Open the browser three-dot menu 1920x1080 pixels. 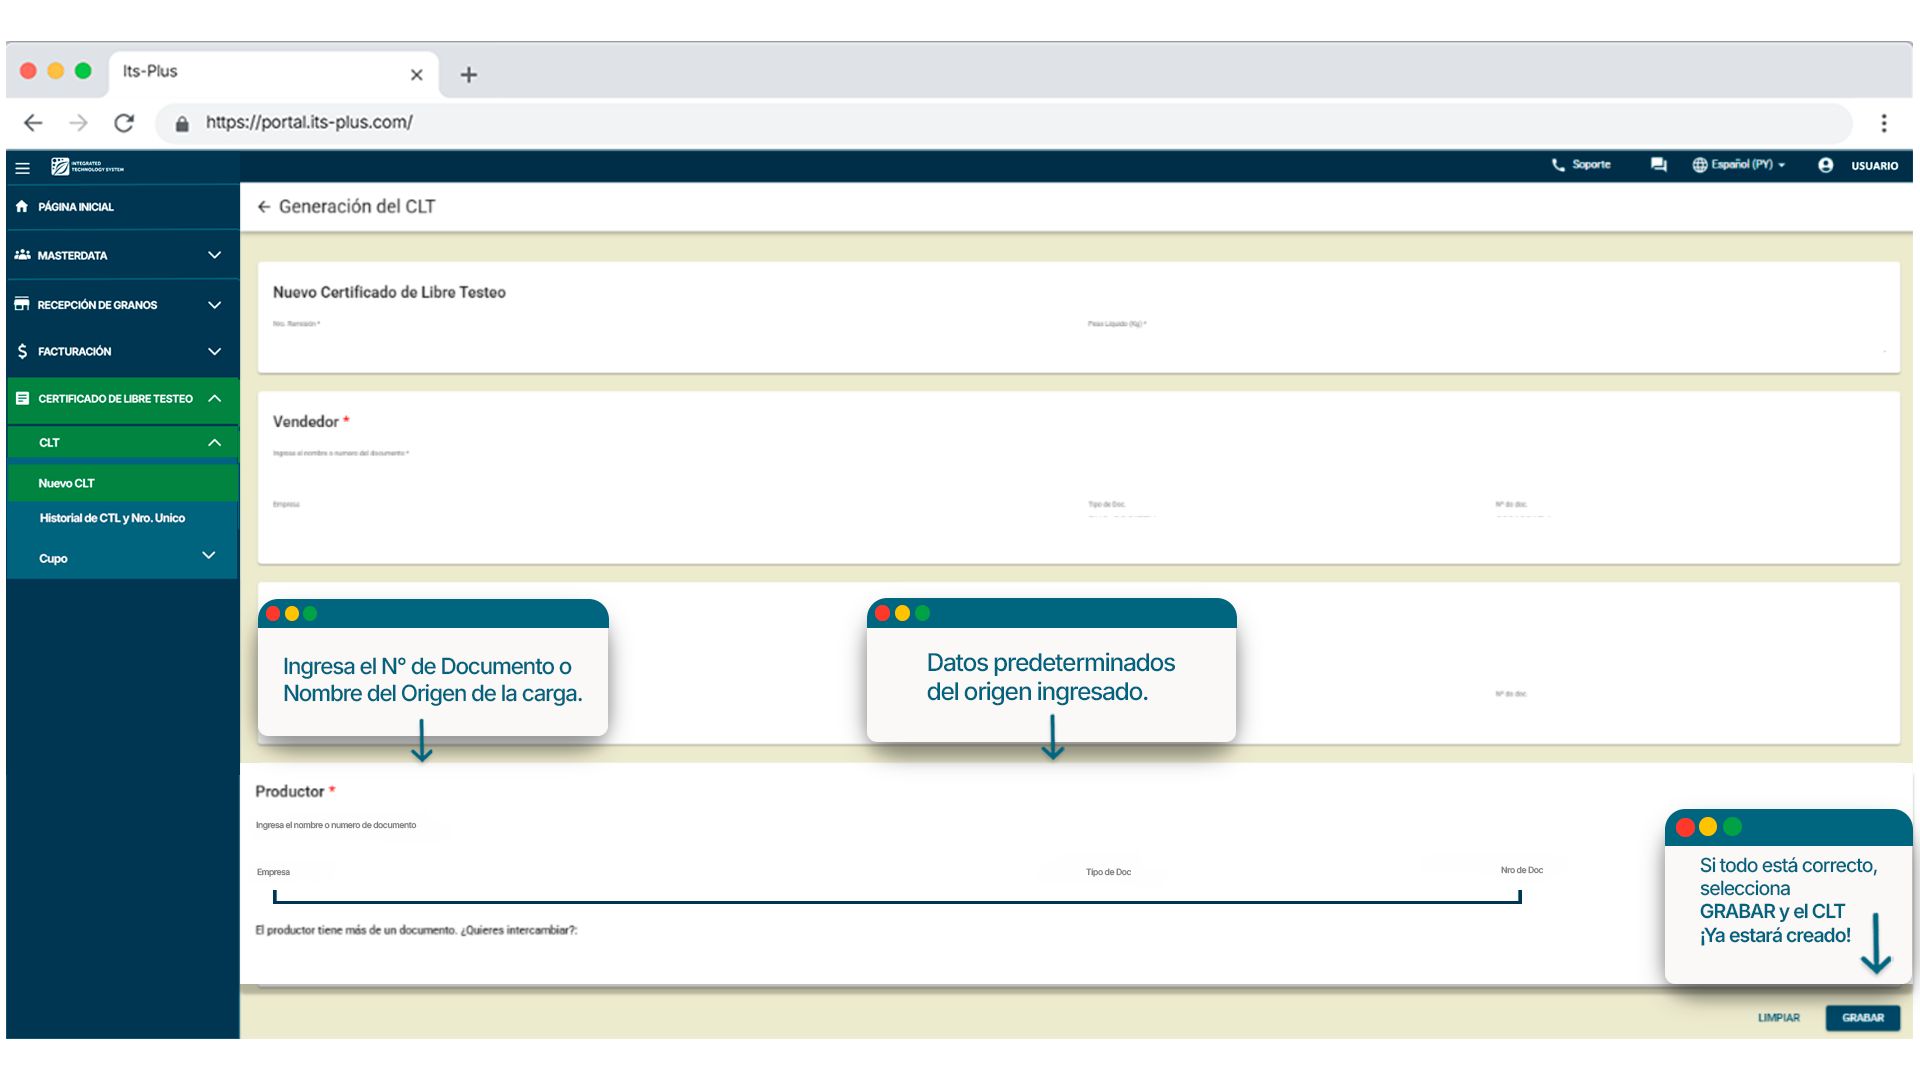(1883, 123)
